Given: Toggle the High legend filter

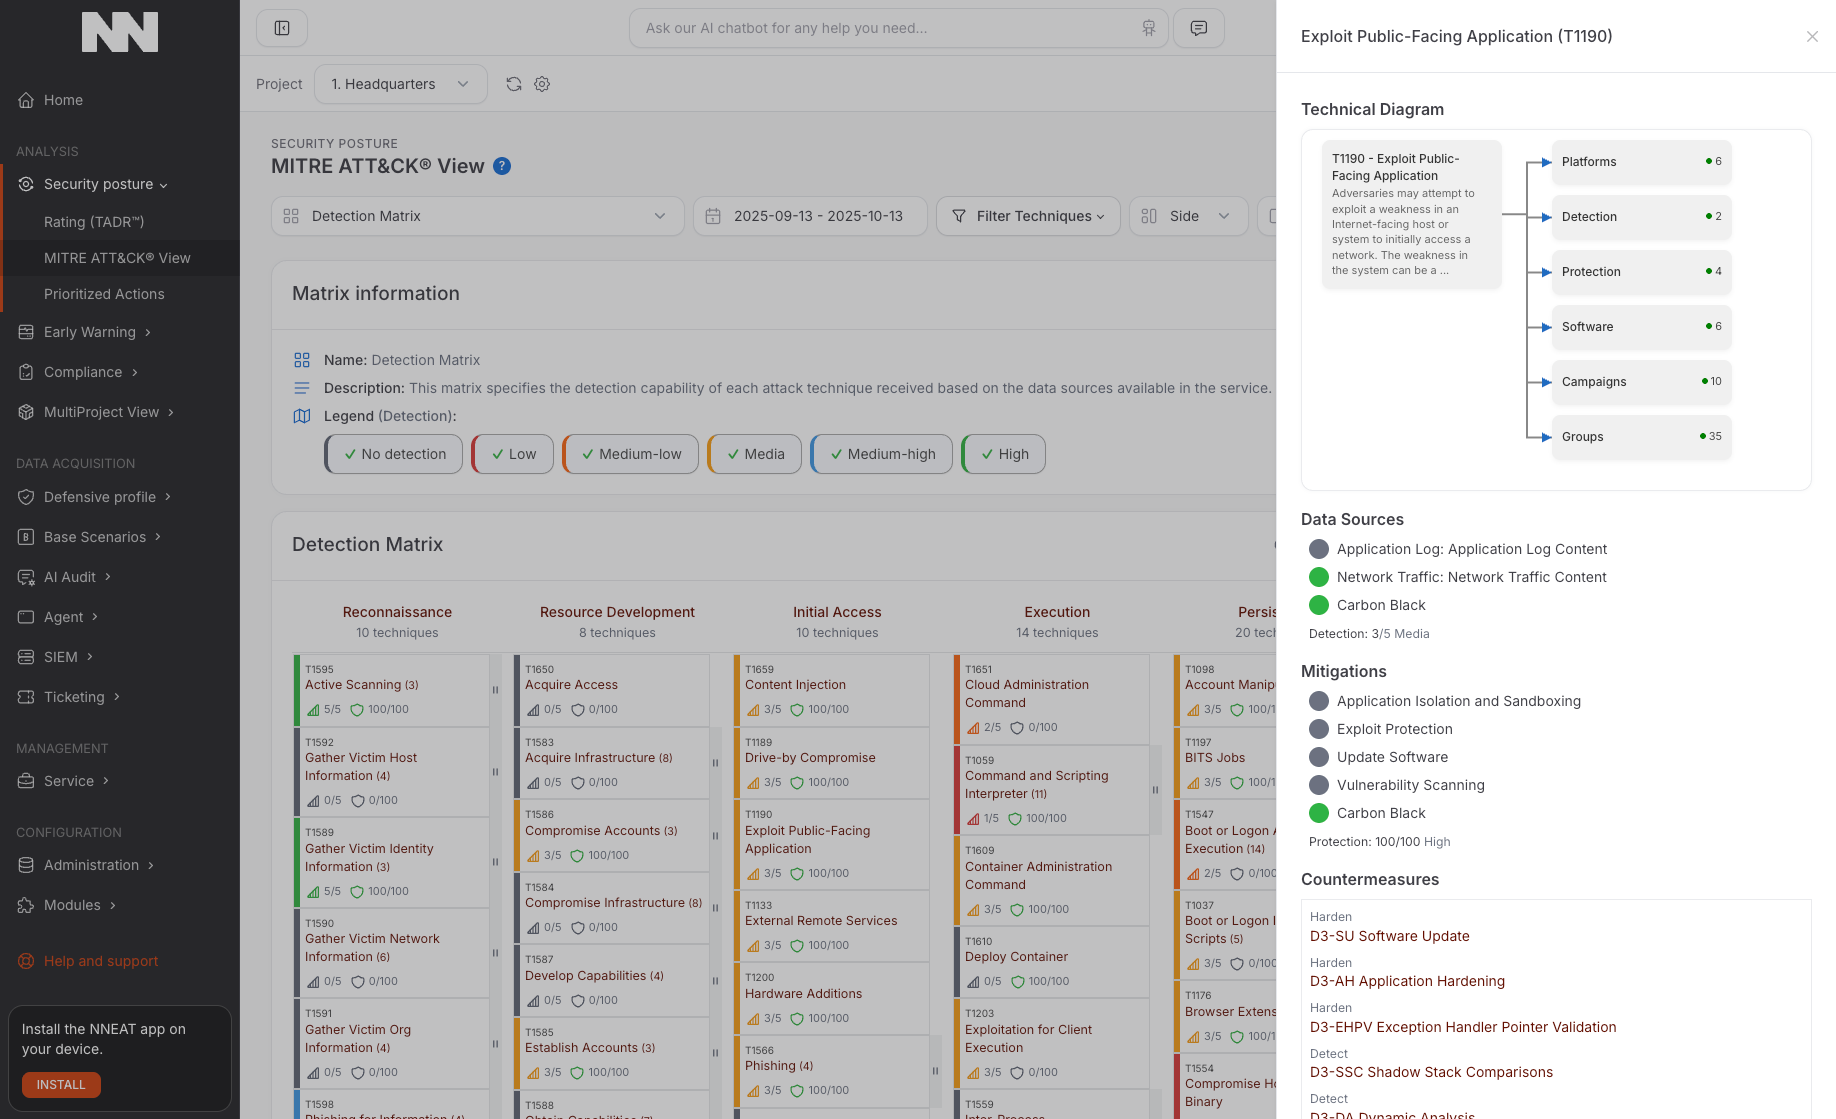Looking at the screenshot, I should point(1003,454).
